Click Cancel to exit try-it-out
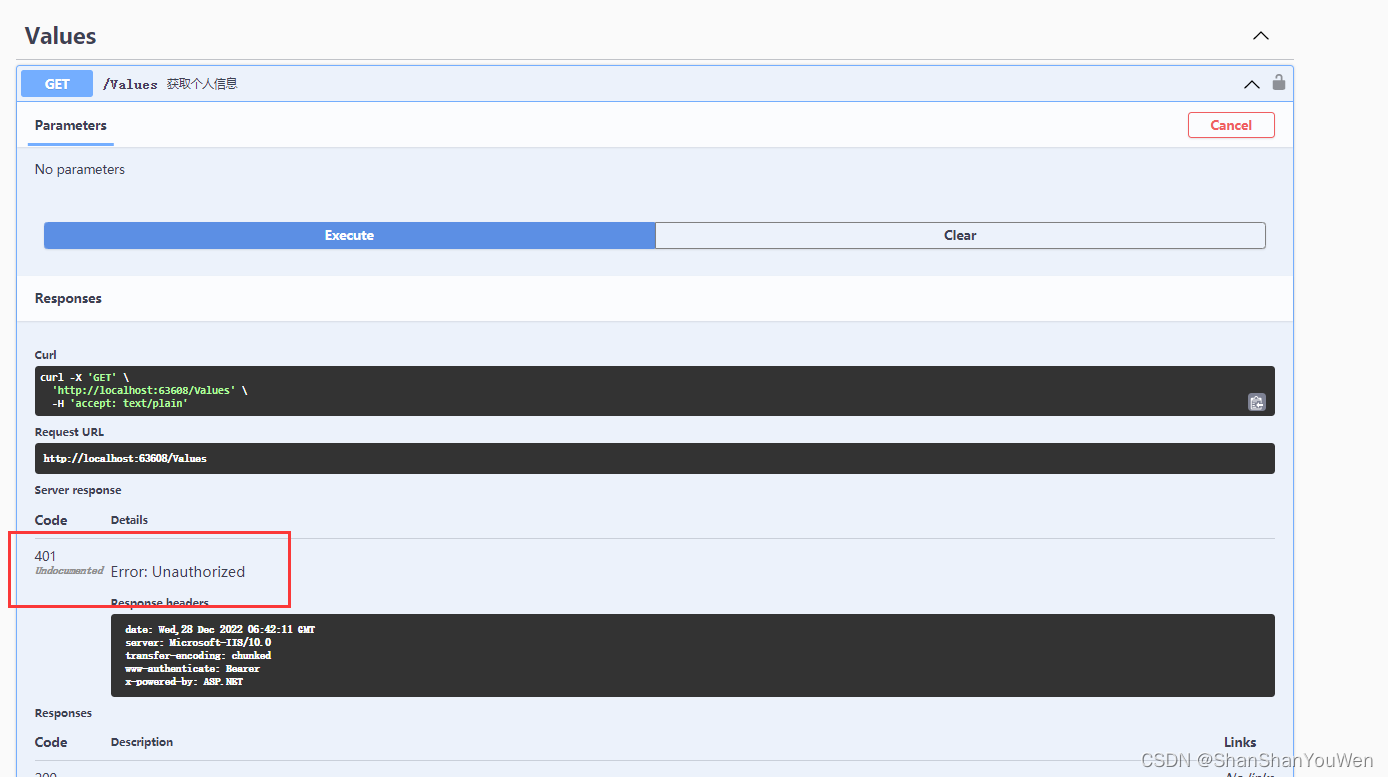The width and height of the screenshot is (1388, 777). click(x=1231, y=124)
